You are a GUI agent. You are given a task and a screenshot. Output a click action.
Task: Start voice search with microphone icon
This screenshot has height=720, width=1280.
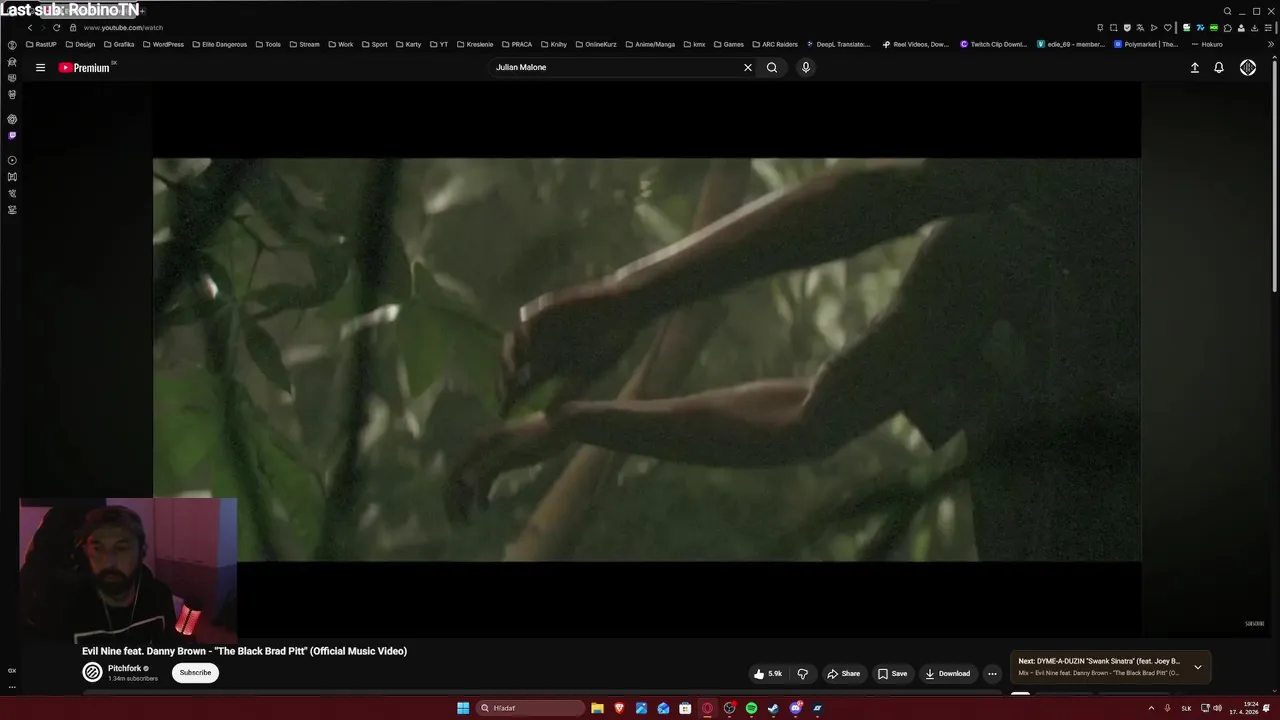pos(806,67)
